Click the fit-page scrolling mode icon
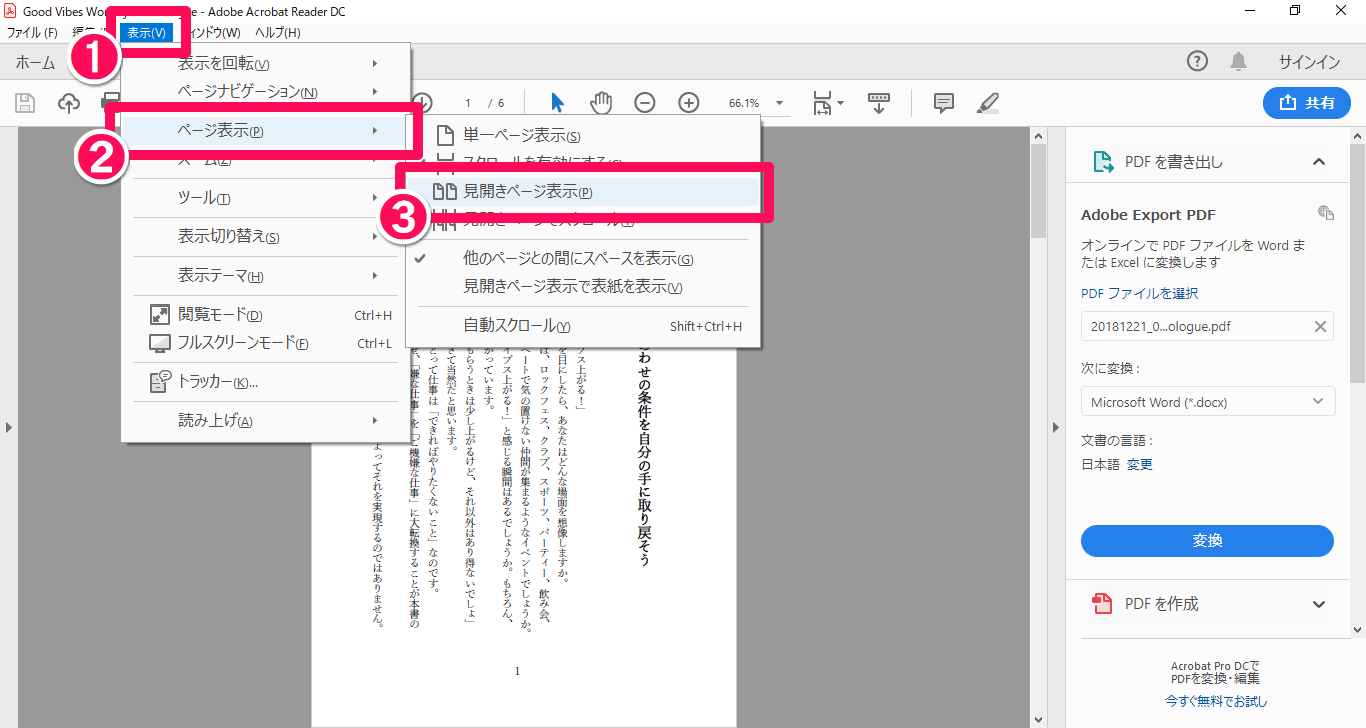Viewport: 1366px width, 728px height. (822, 103)
